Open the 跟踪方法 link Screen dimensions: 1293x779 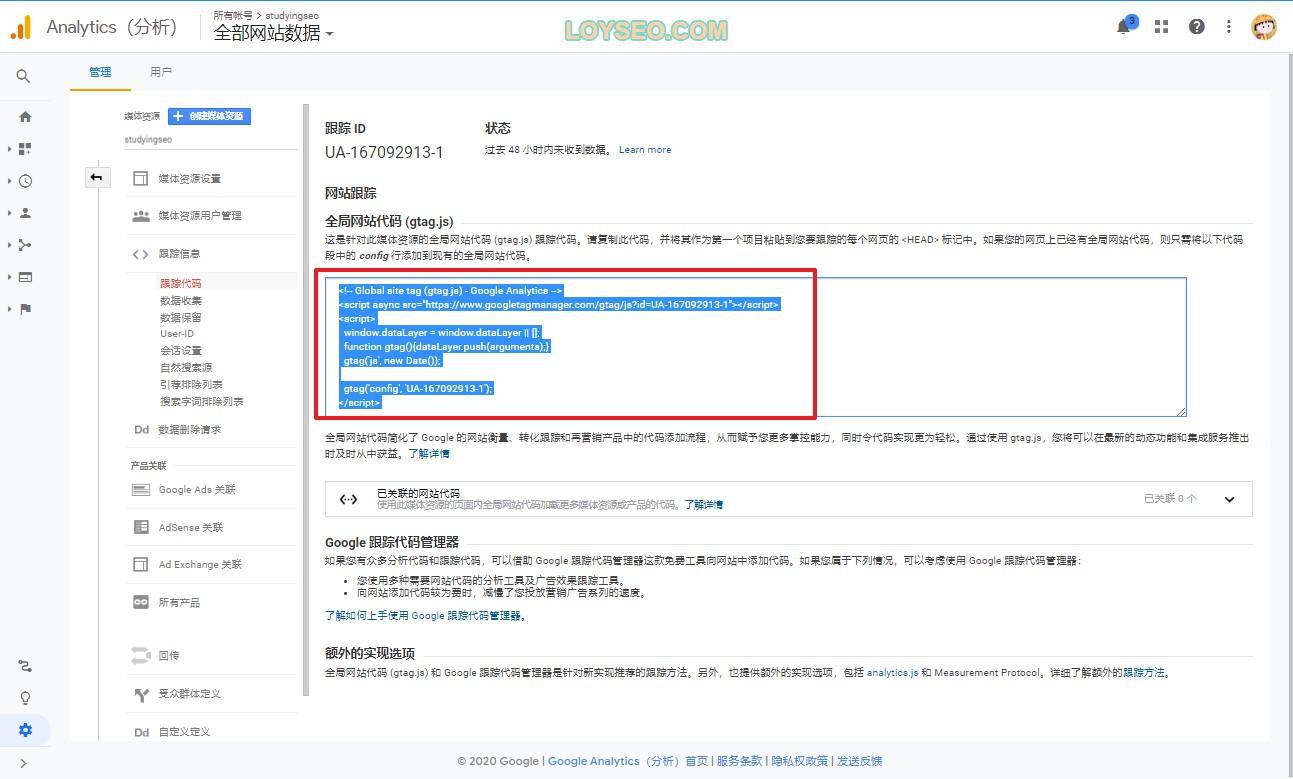1144,673
